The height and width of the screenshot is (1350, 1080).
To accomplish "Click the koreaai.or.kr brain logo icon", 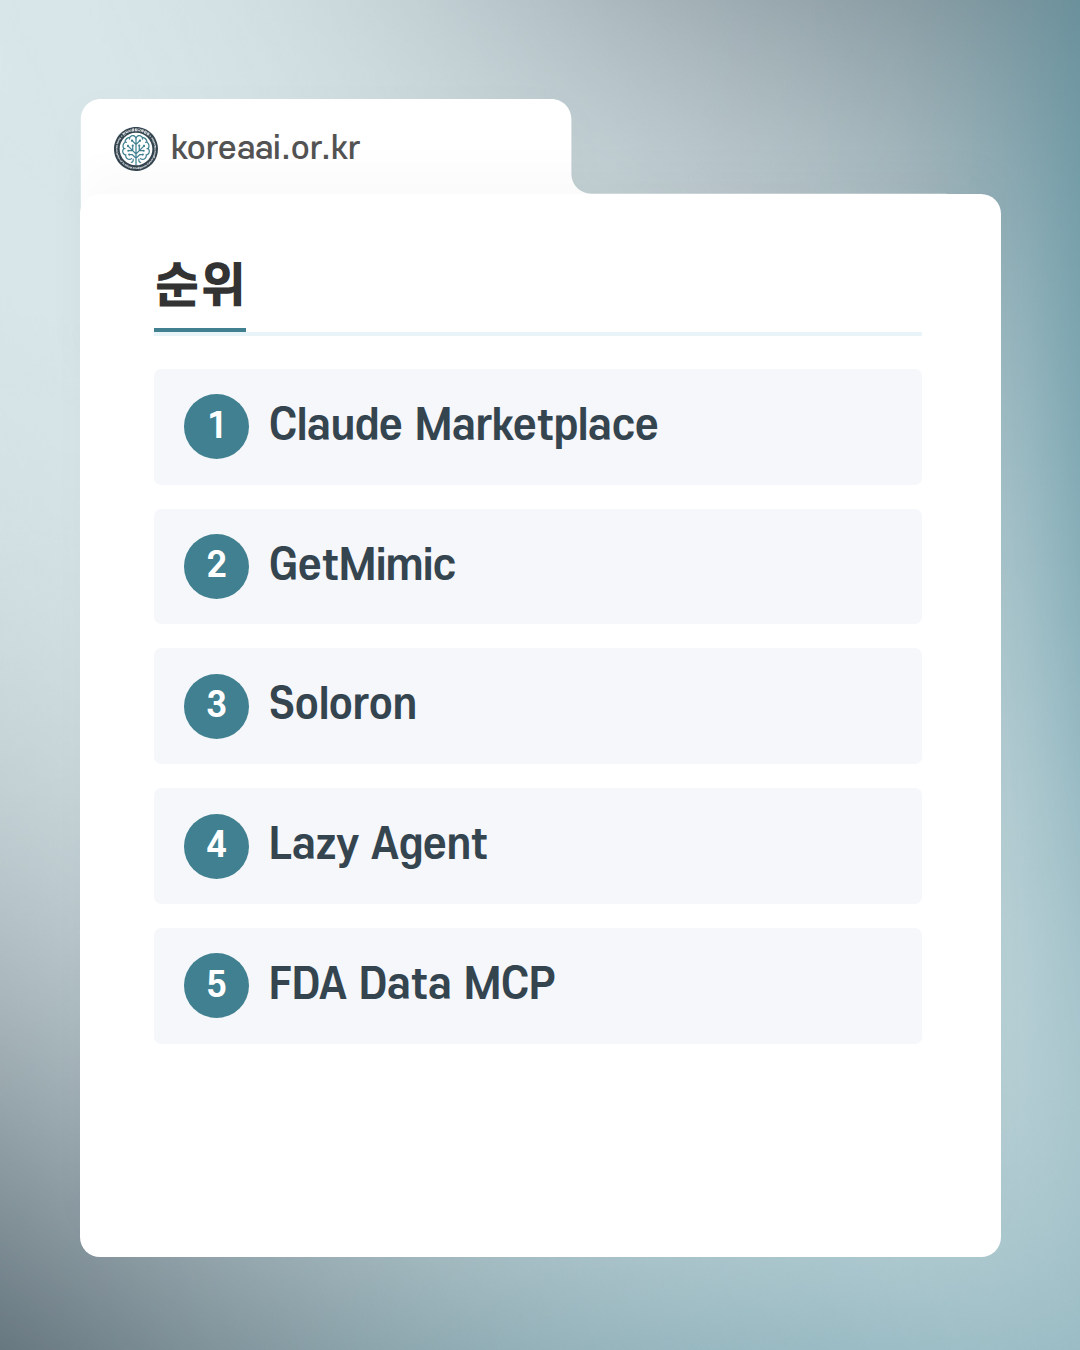I will [x=136, y=149].
